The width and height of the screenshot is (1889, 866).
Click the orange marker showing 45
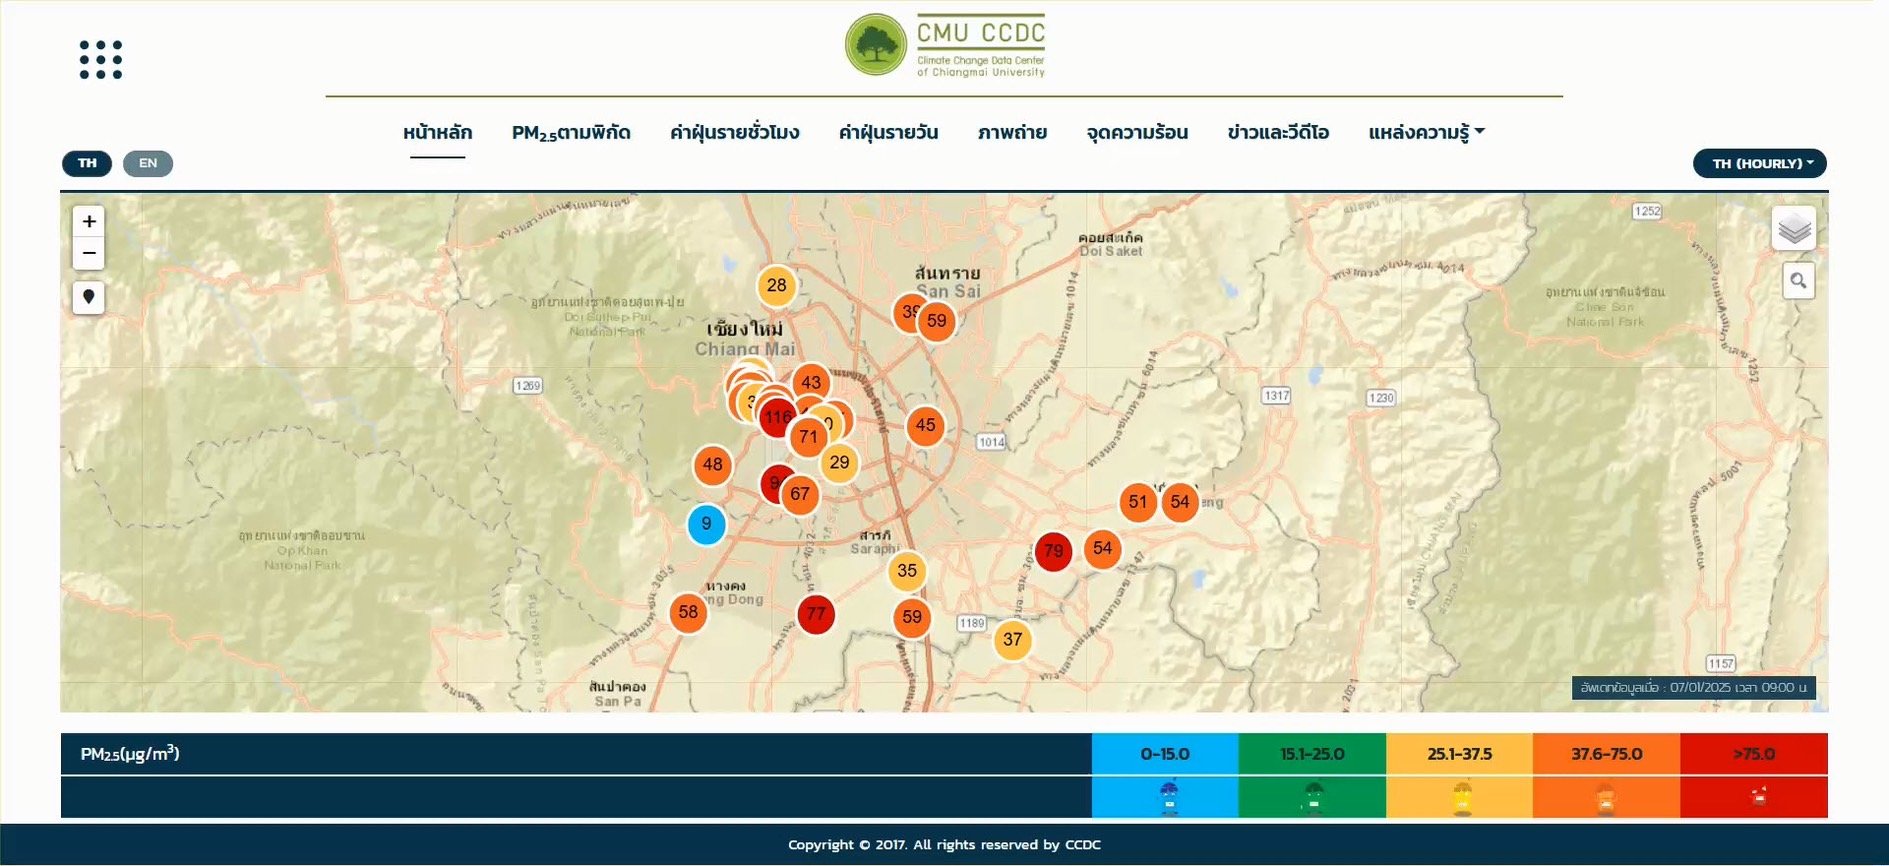pyautogui.click(x=926, y=425)
